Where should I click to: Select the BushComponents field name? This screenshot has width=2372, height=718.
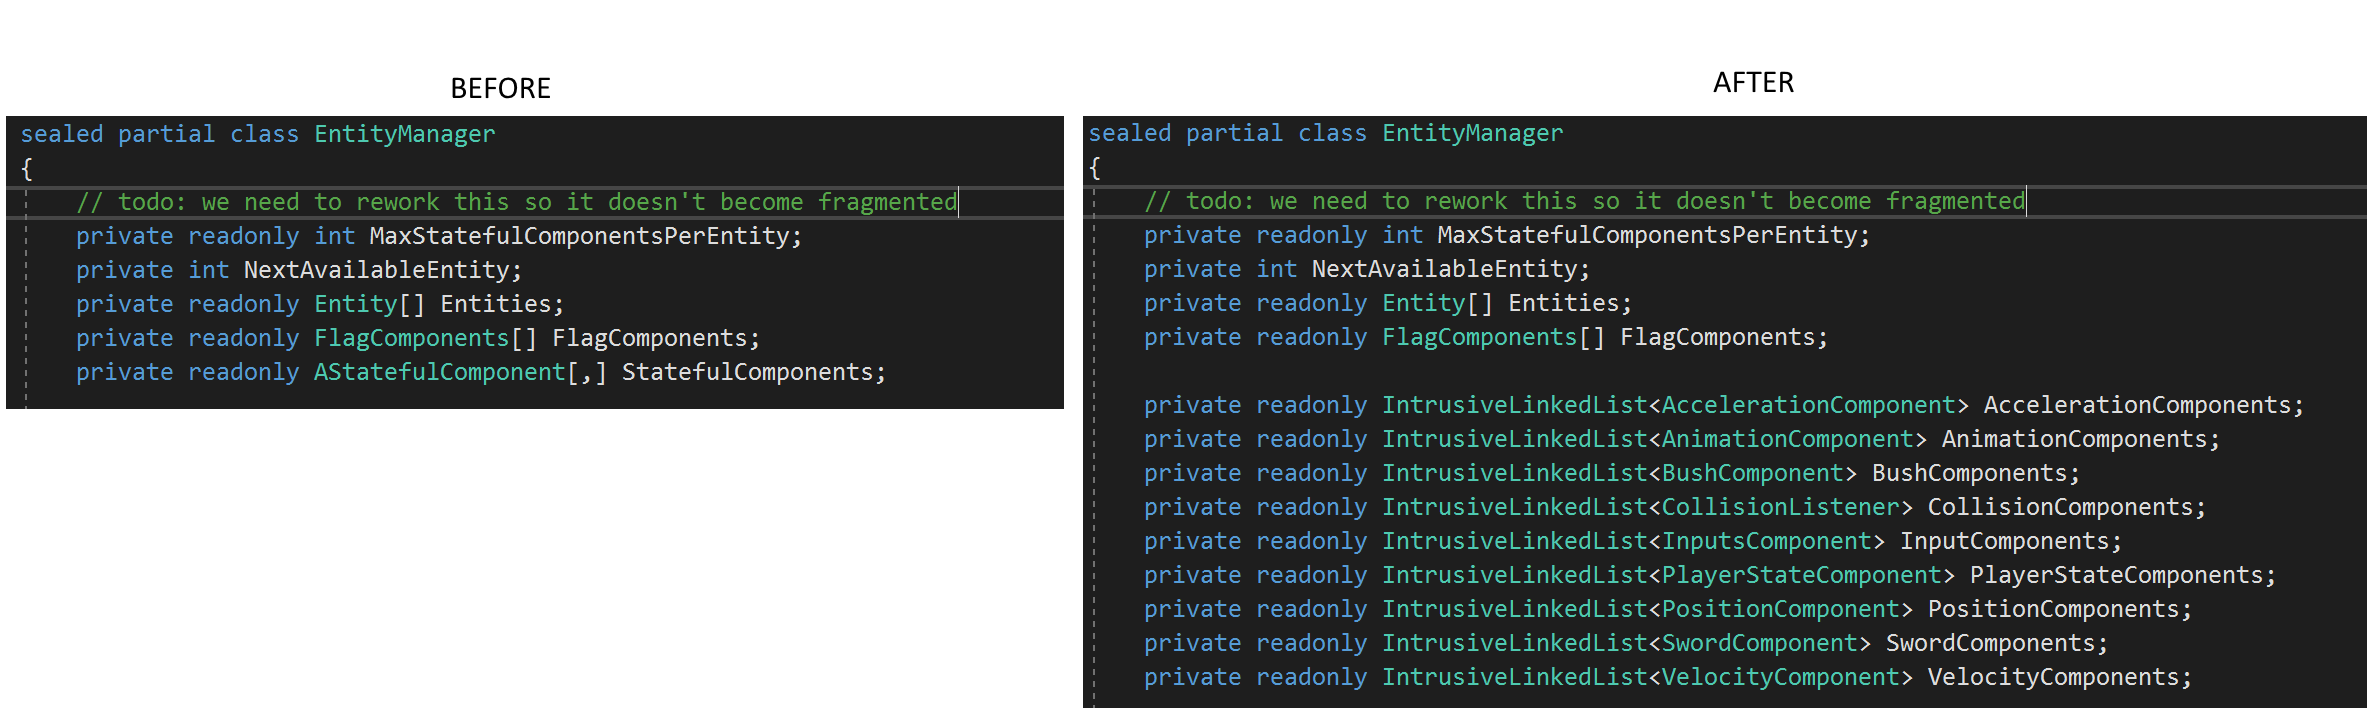(1968, 473)
